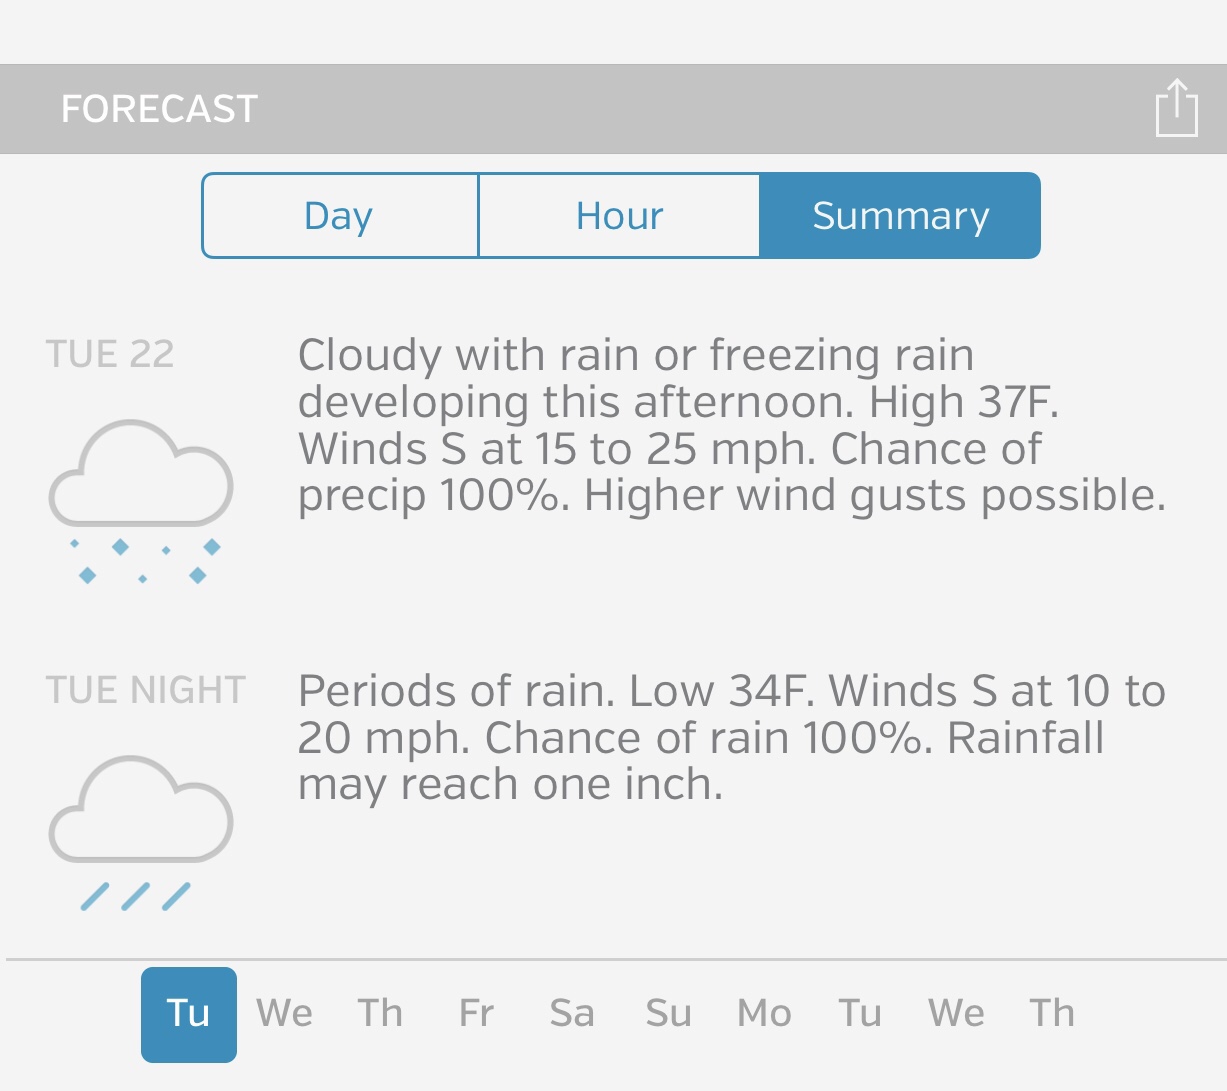Select the highlighted Tu day
Image resolution: width=1227 pixels, height=1091 pixels.
(x=189, y=1014)
